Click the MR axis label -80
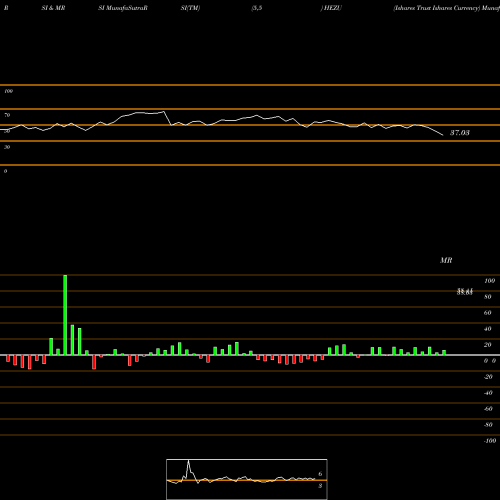Screen dimensions: 500x500 tap(488, 425)
